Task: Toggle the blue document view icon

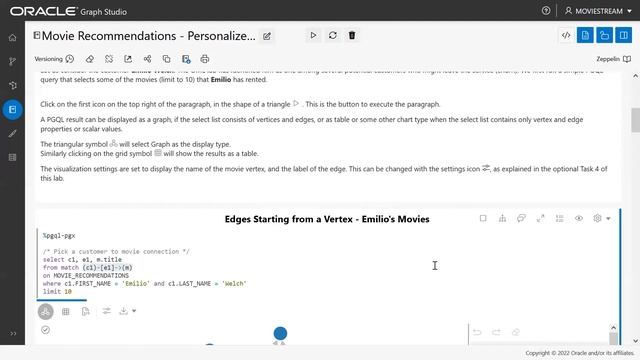Action: coord(585,36)
